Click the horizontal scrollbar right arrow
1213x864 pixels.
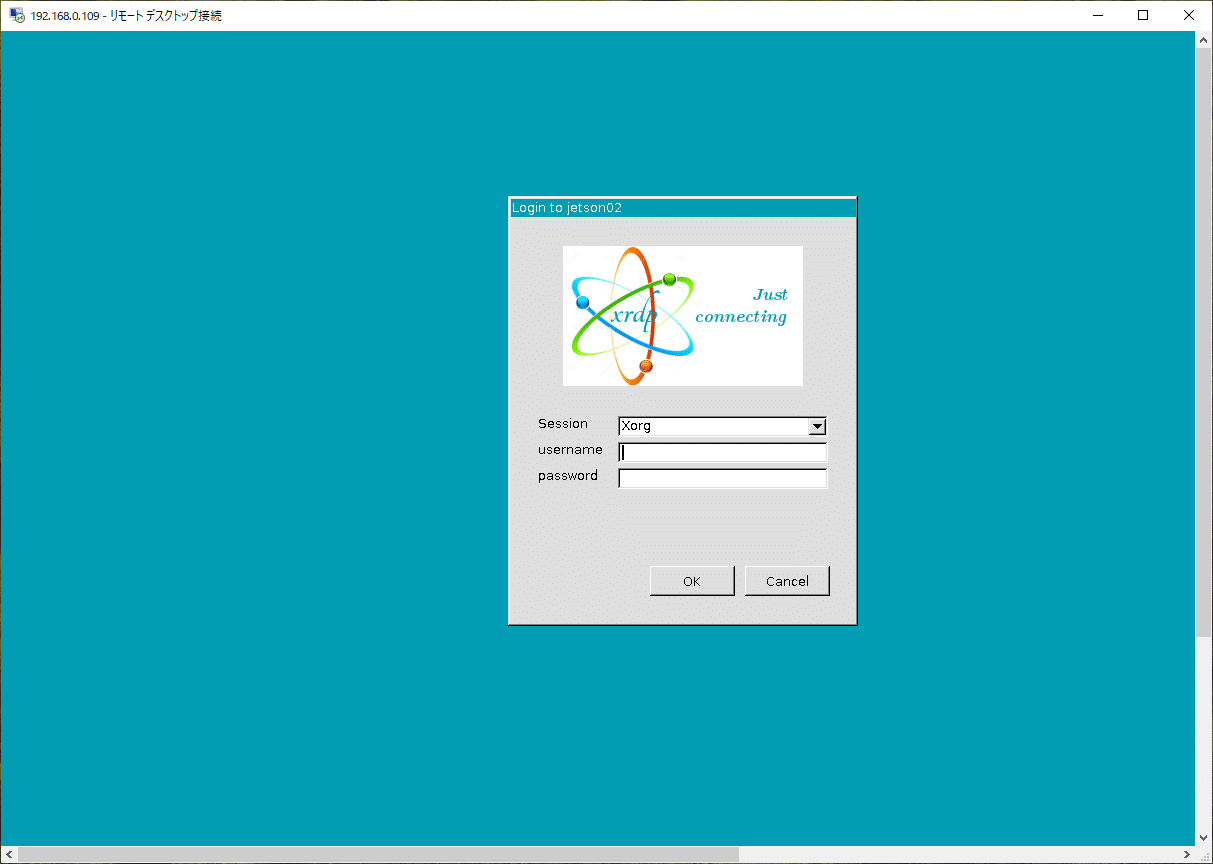1186,855
